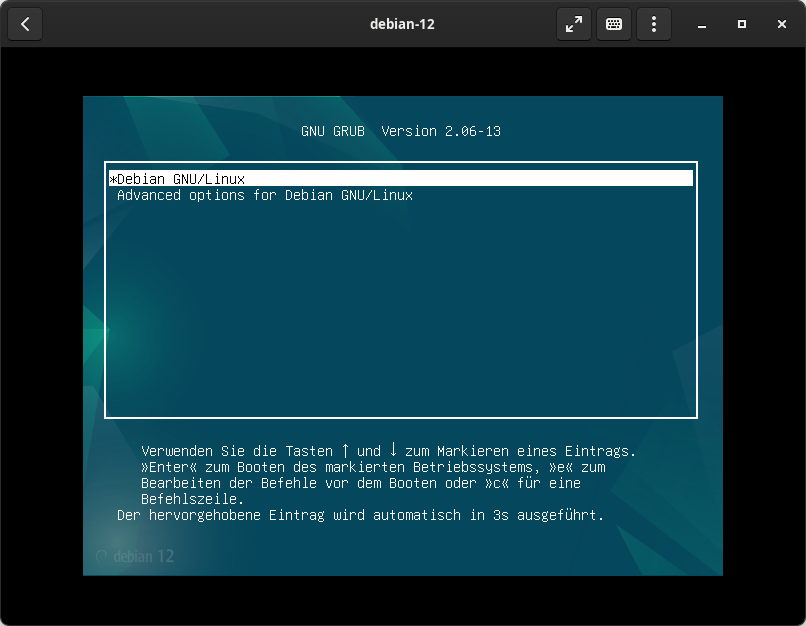Select the Debian GNU/Linux boot entry

coord(401,178)
